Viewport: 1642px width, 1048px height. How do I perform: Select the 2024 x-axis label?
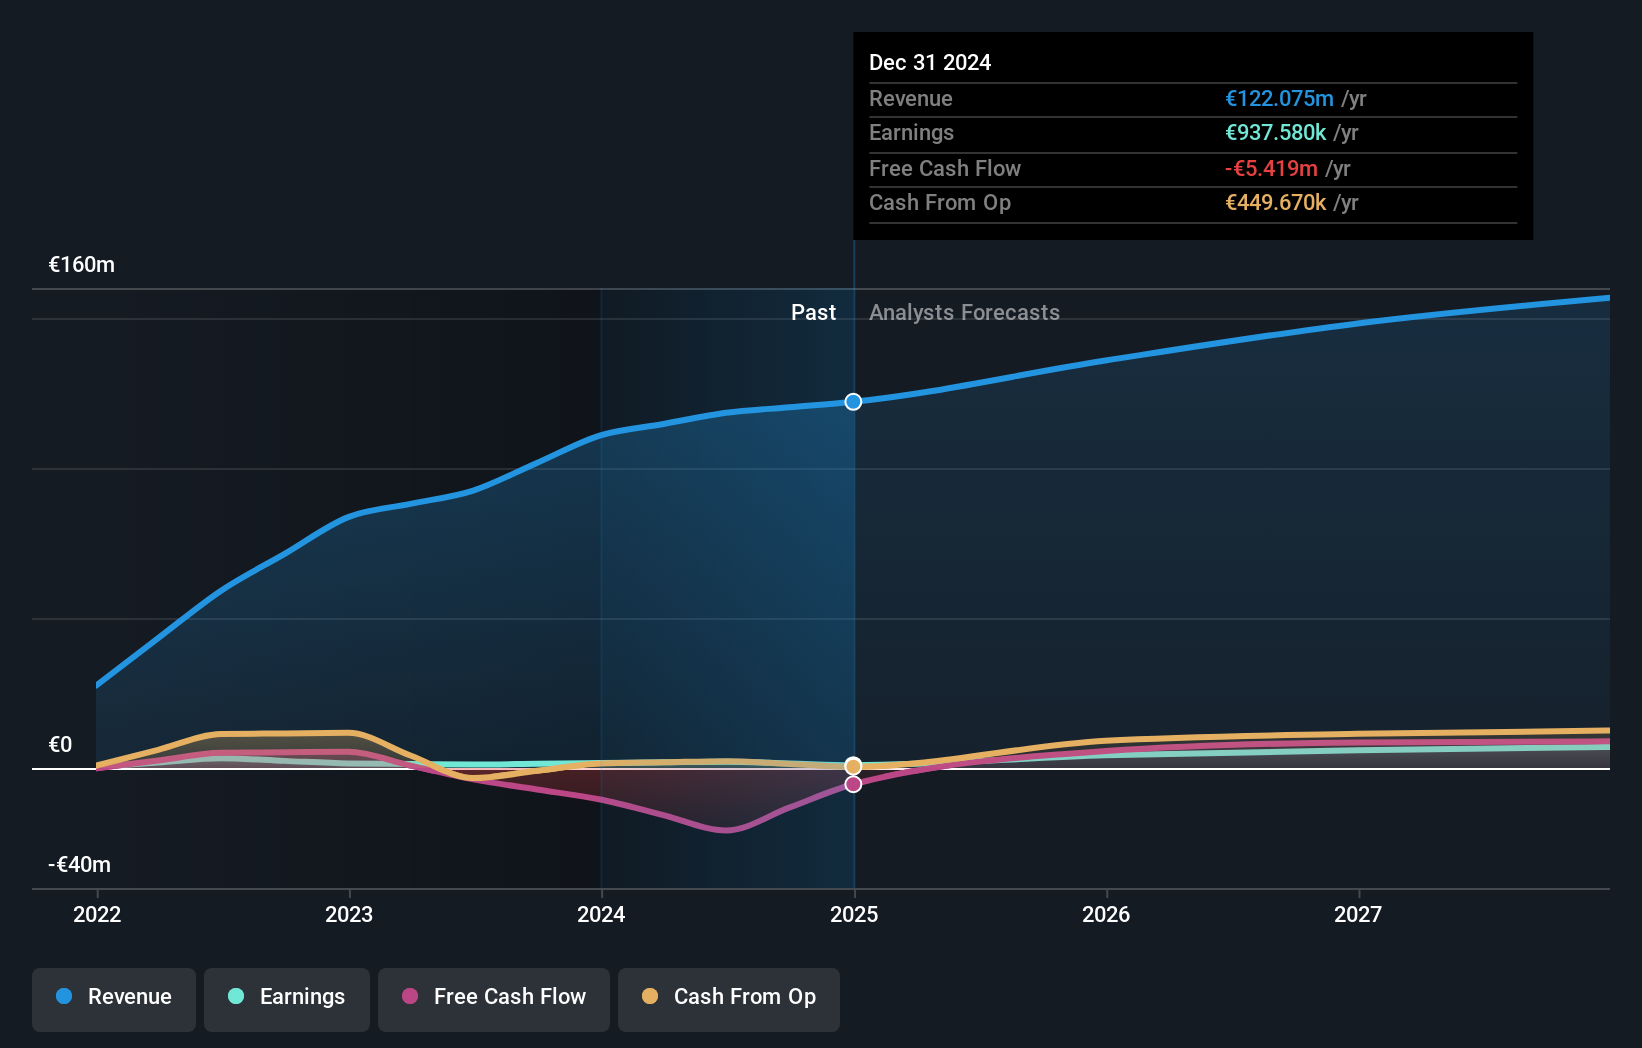[601, 914]
